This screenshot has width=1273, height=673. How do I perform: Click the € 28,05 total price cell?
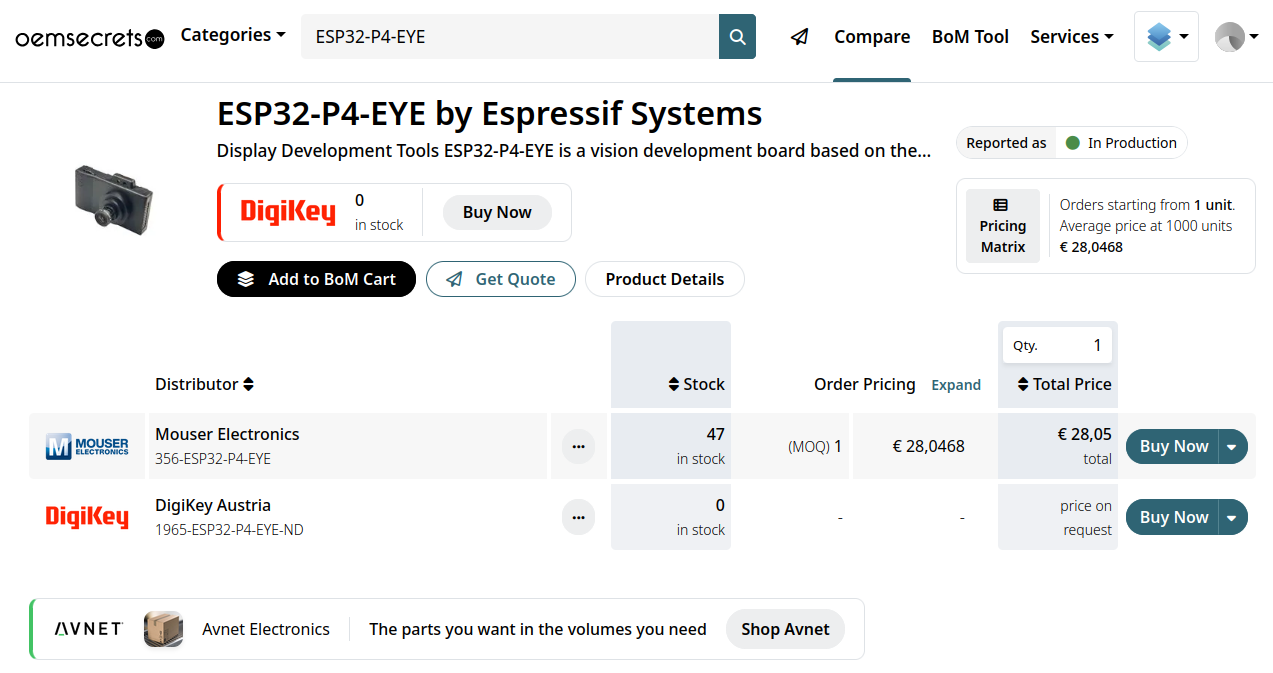(1058, 446)
